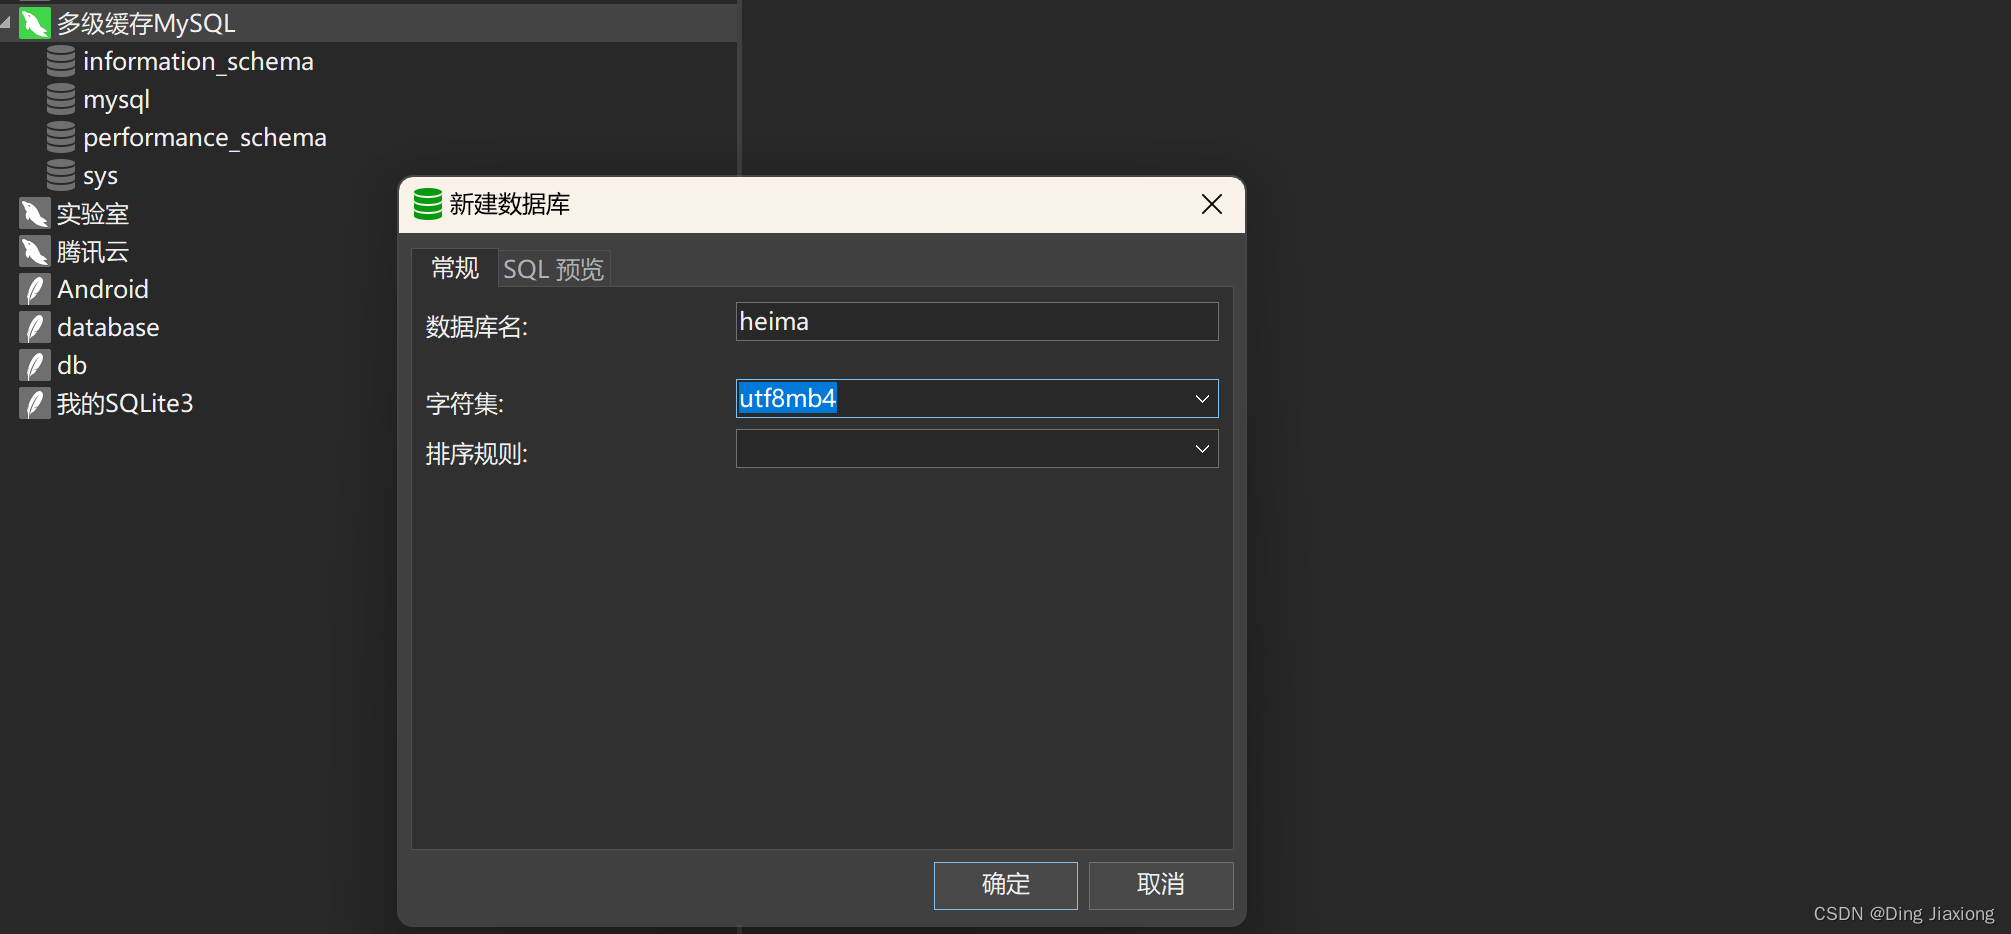Click the 腾讯云 connection icon
Viewport: 2011px width, 934px height.
35,251
